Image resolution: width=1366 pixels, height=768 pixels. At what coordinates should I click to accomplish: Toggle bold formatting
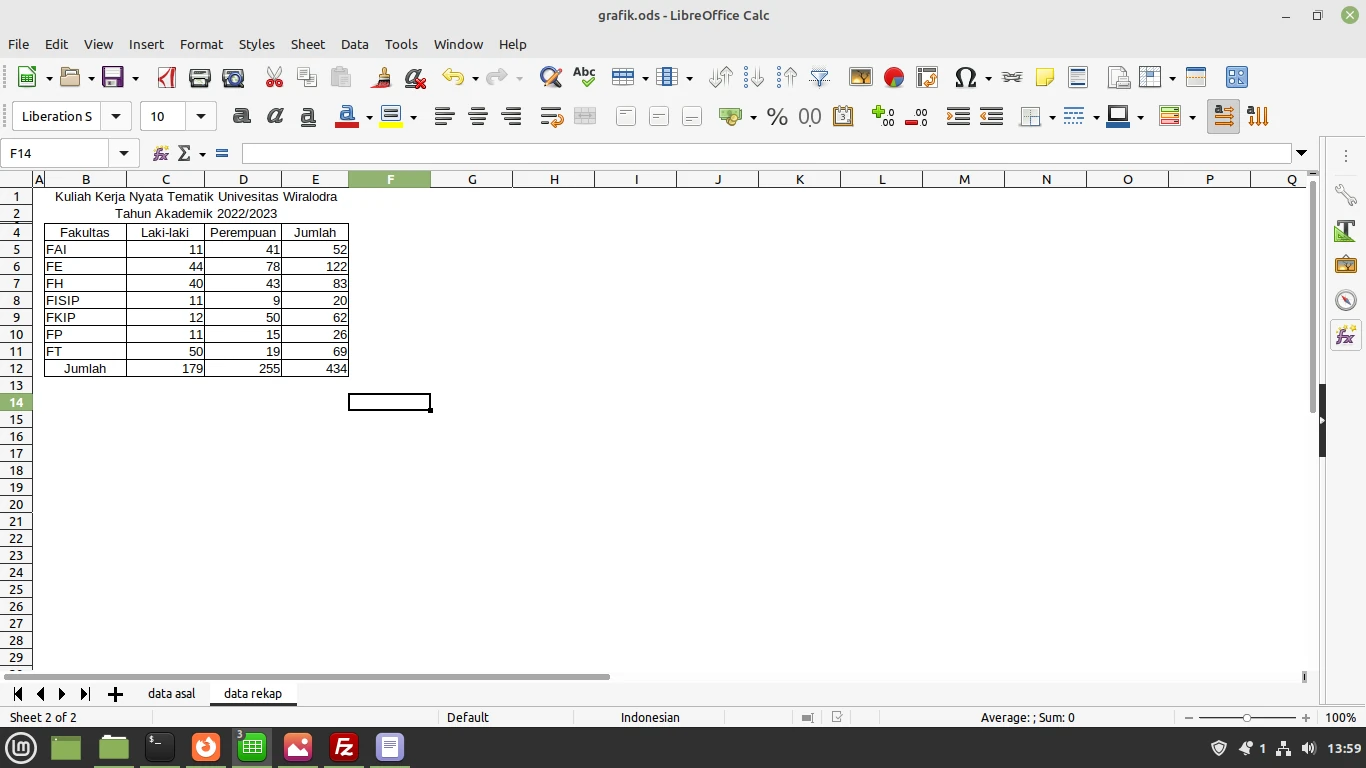point(241,116)
